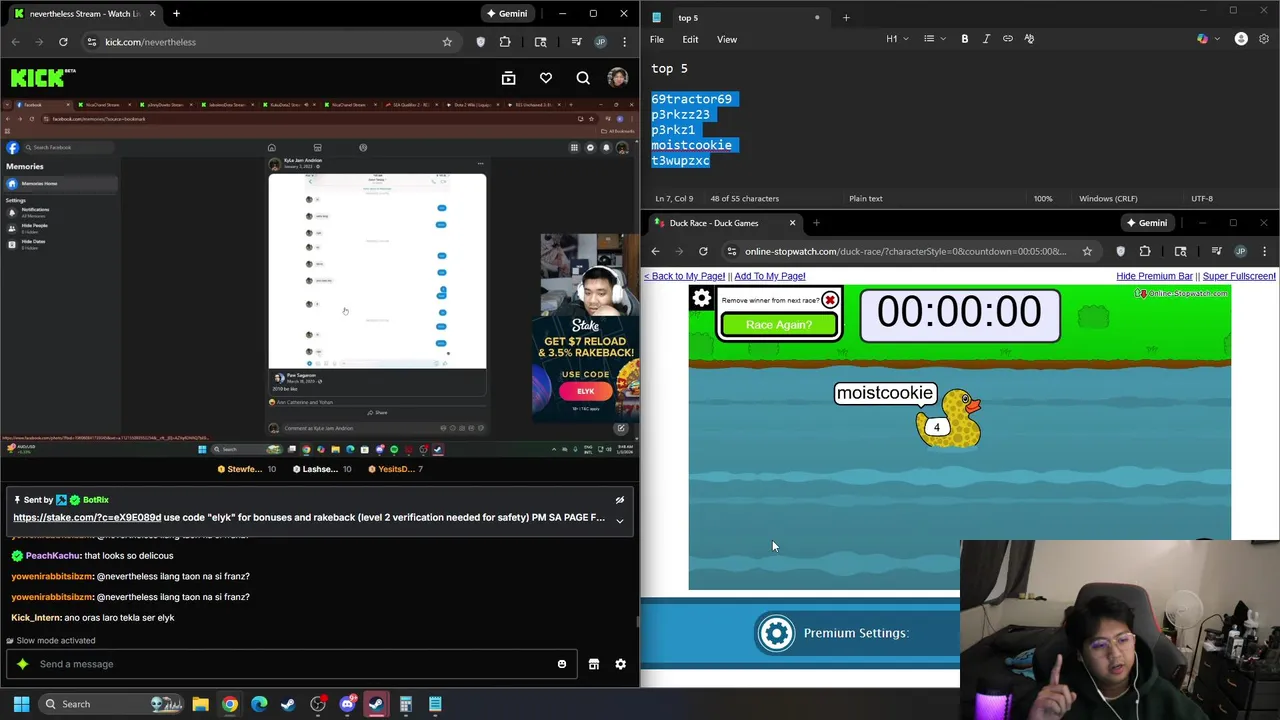Open Notepad settings gear

tap(1264, 39)
